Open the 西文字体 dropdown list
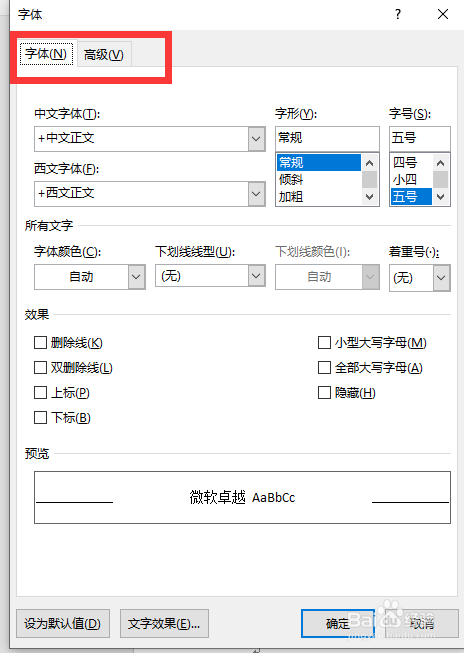This screenshot has height=653, width=464. [257, 194]
